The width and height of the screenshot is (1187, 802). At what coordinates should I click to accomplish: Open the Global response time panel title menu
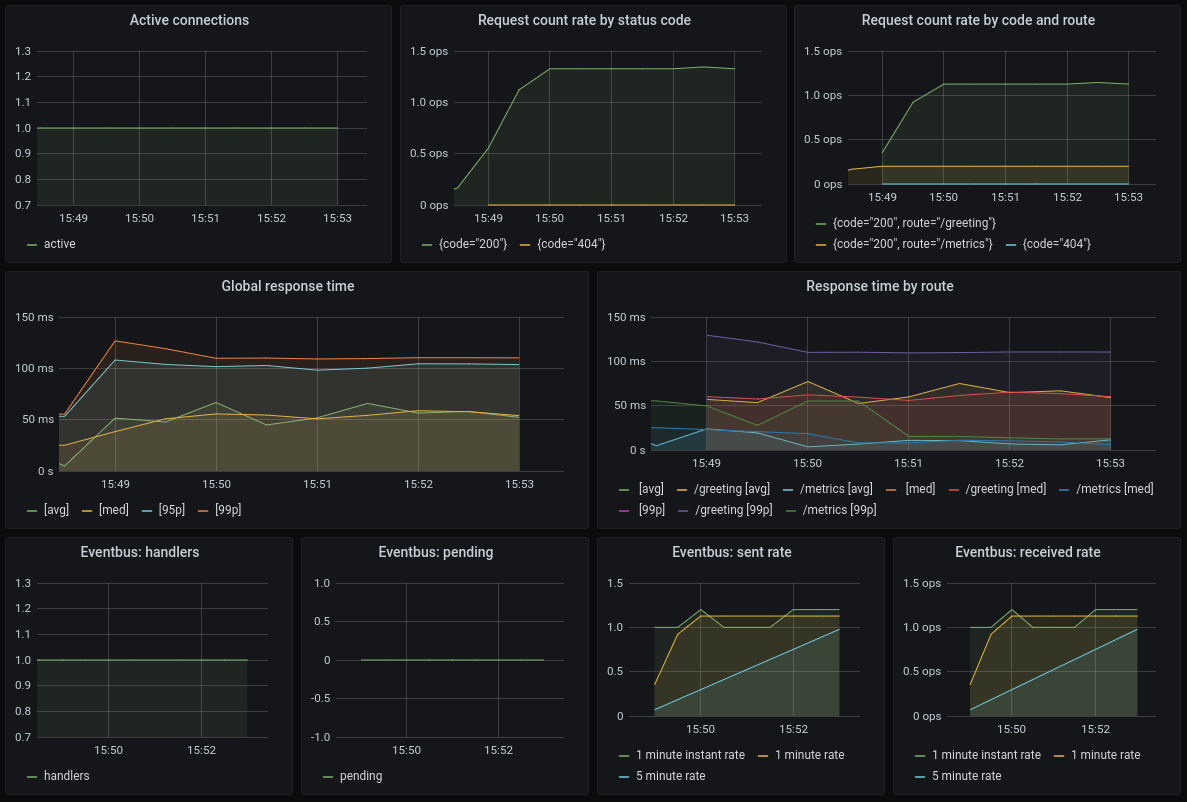point(288,286)
